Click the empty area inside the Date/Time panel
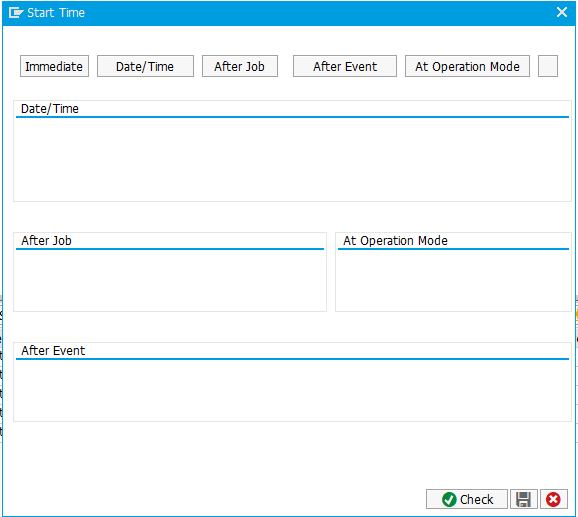Viewport: 578px width, 517px height. tap(292, 159)
